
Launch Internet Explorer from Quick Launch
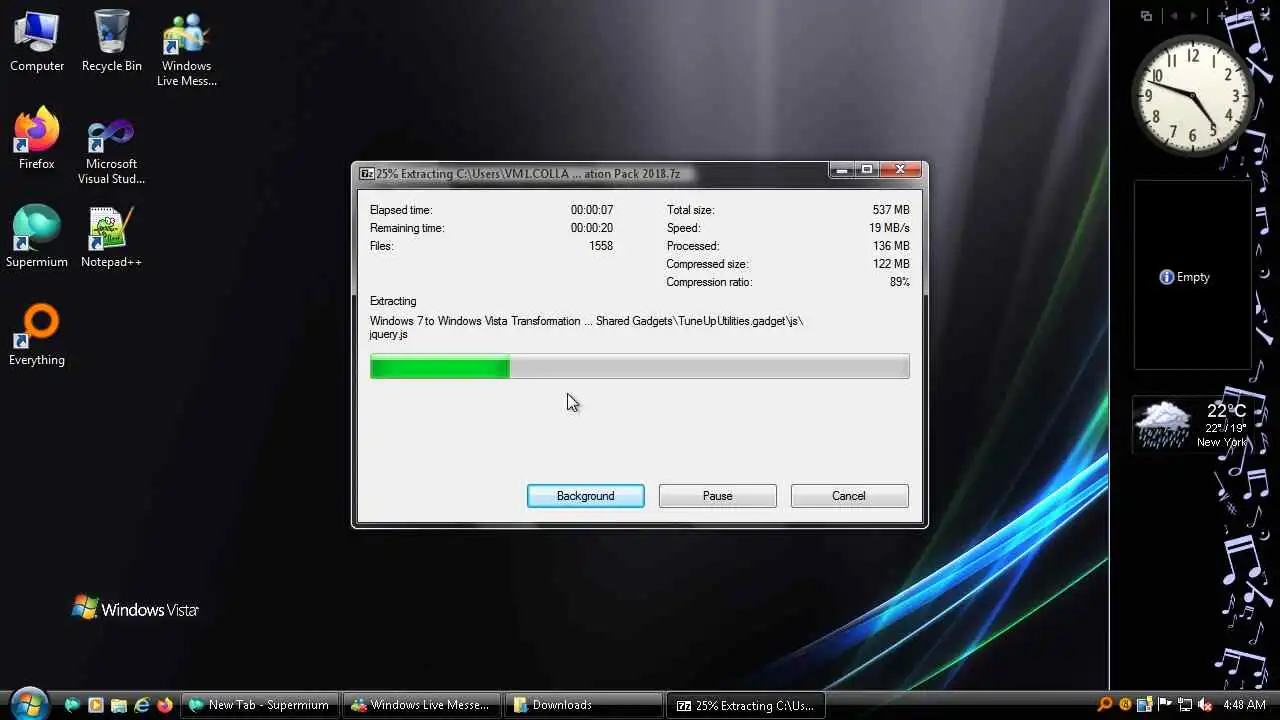(142, 705)
